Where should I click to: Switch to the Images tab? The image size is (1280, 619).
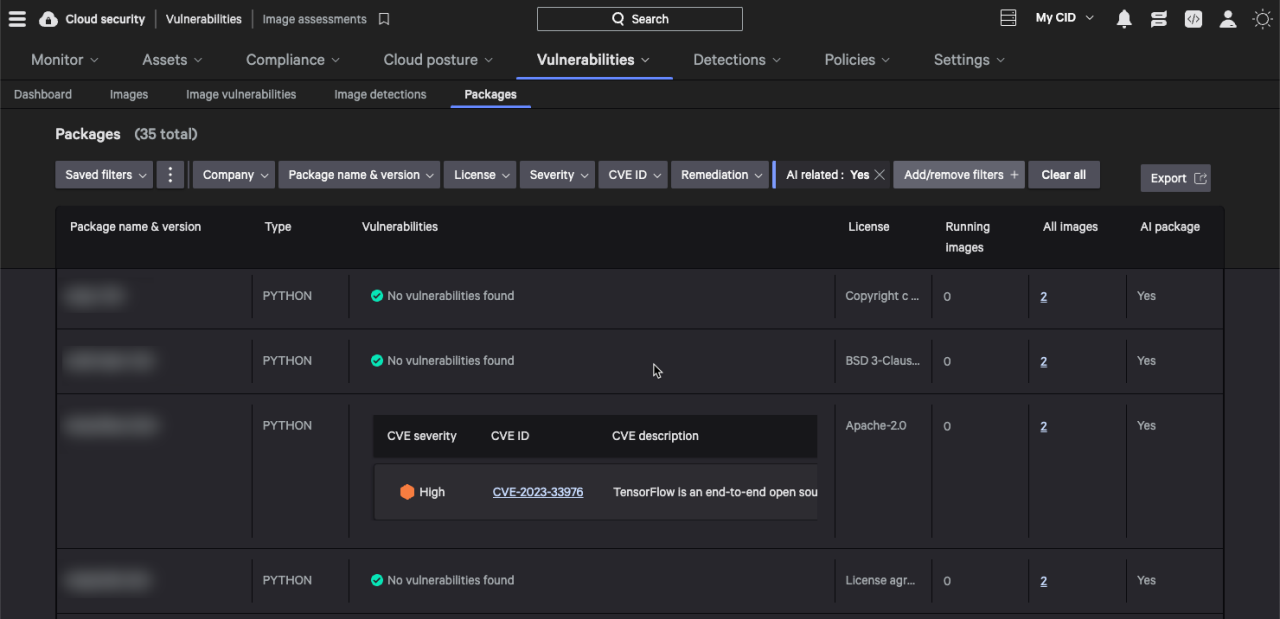click(x=129, y=94)
